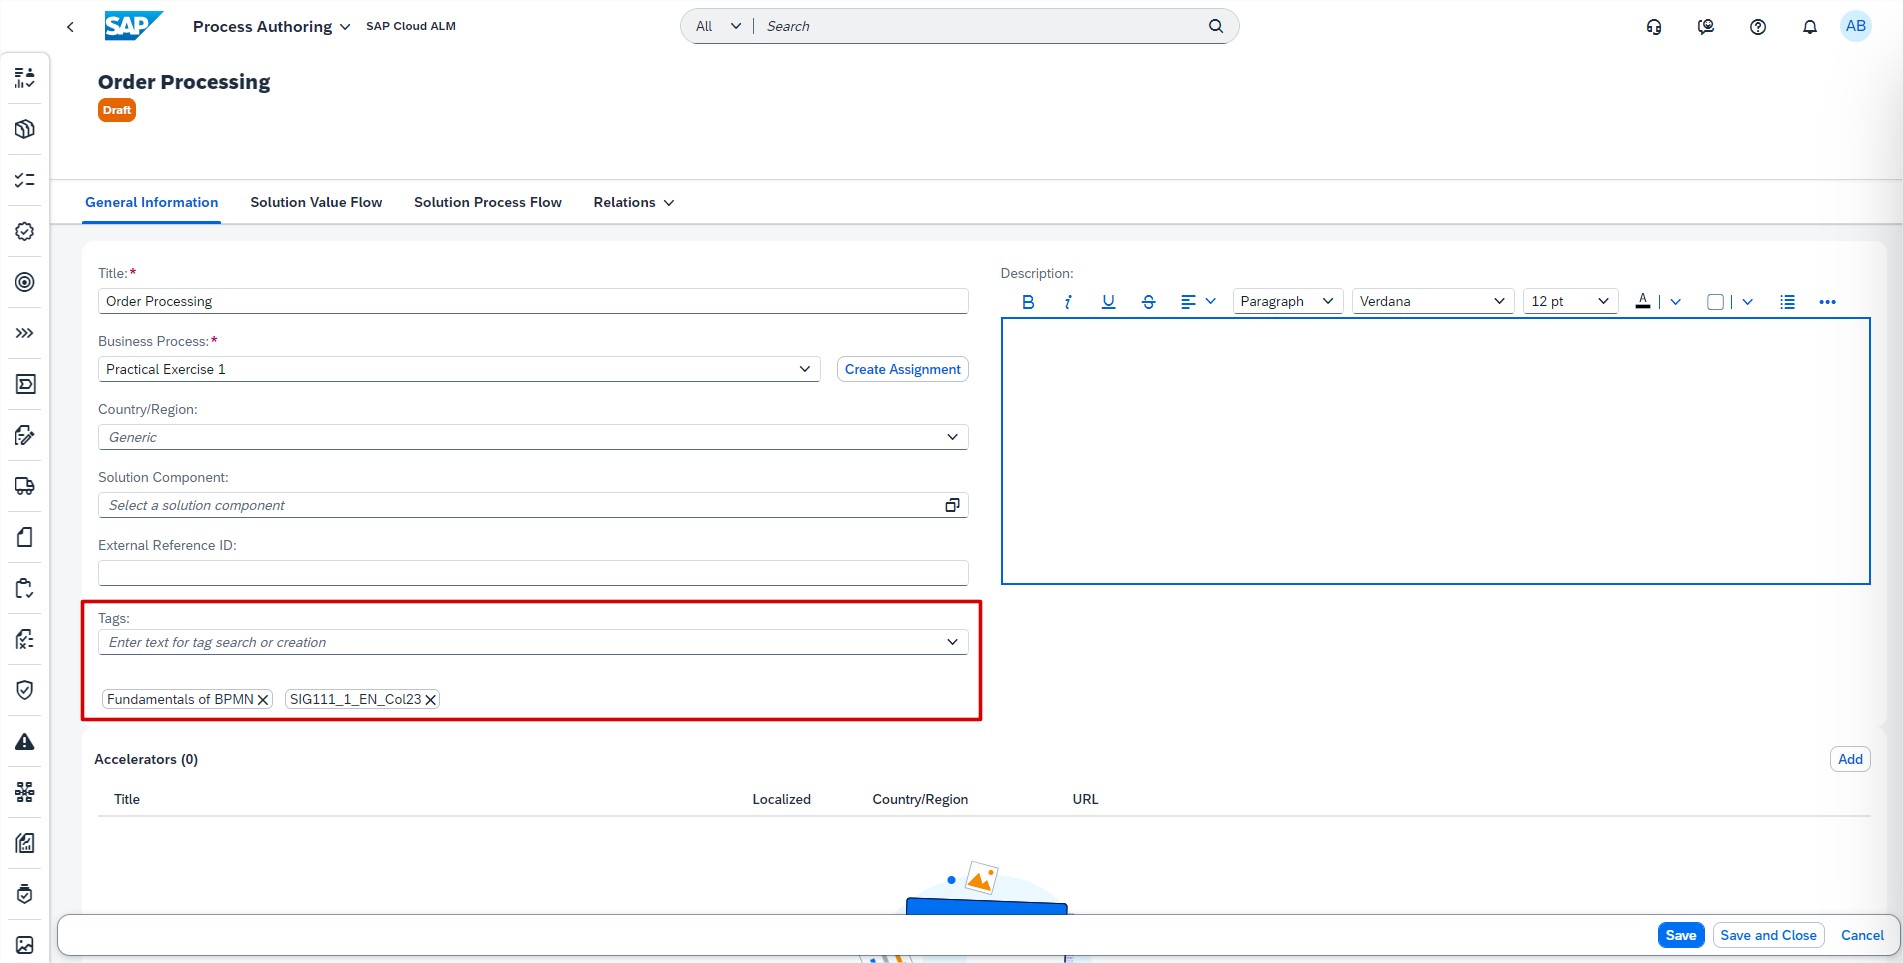Image resolution: width=1903 pixels, height=963 pixels.
Task: Apply italic formatting in description toolbar
Action: [1068, 302]
